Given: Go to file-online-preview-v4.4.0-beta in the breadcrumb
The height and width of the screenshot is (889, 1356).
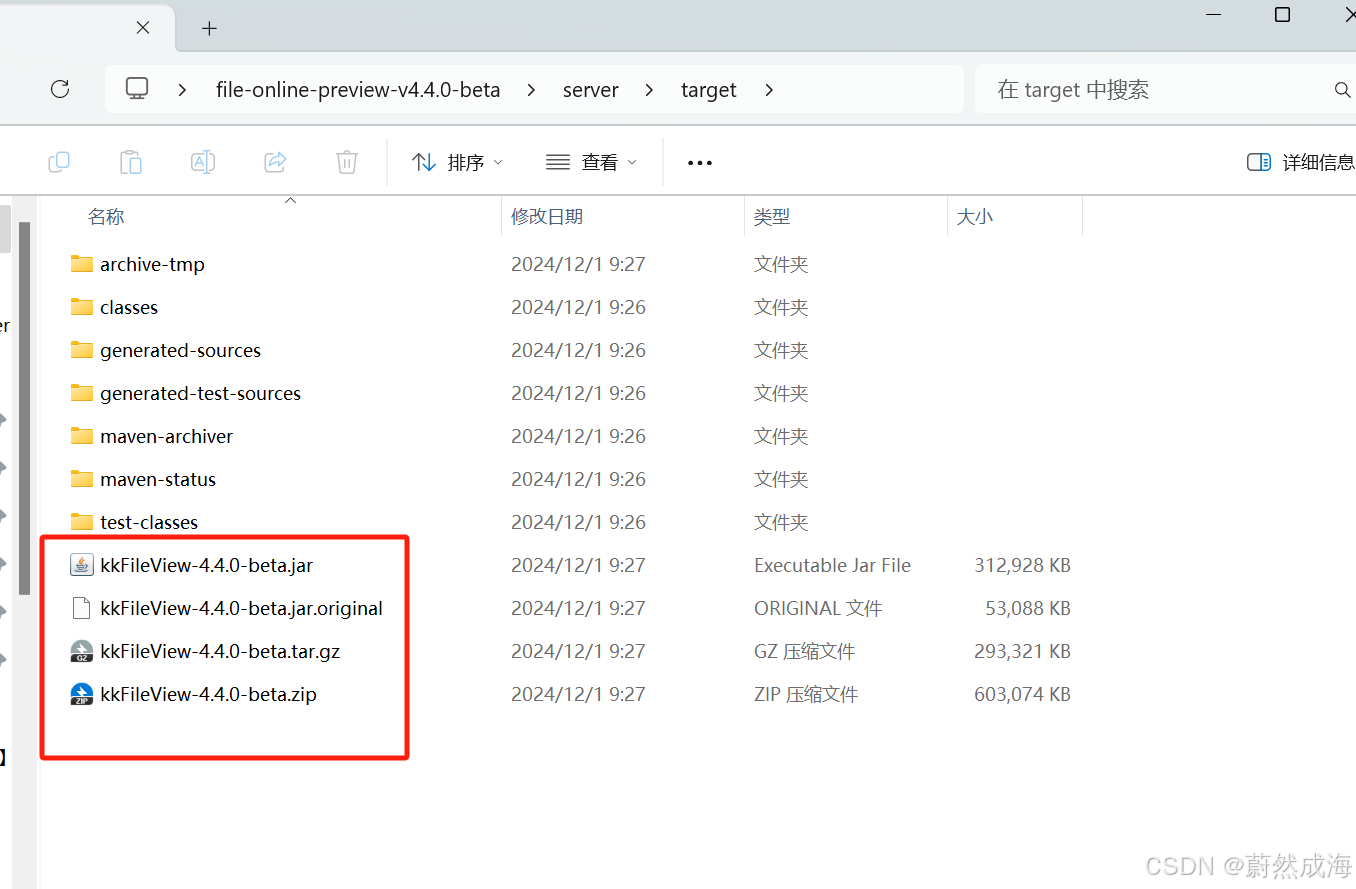Looking at the screenshot, I should pos(358,90).
